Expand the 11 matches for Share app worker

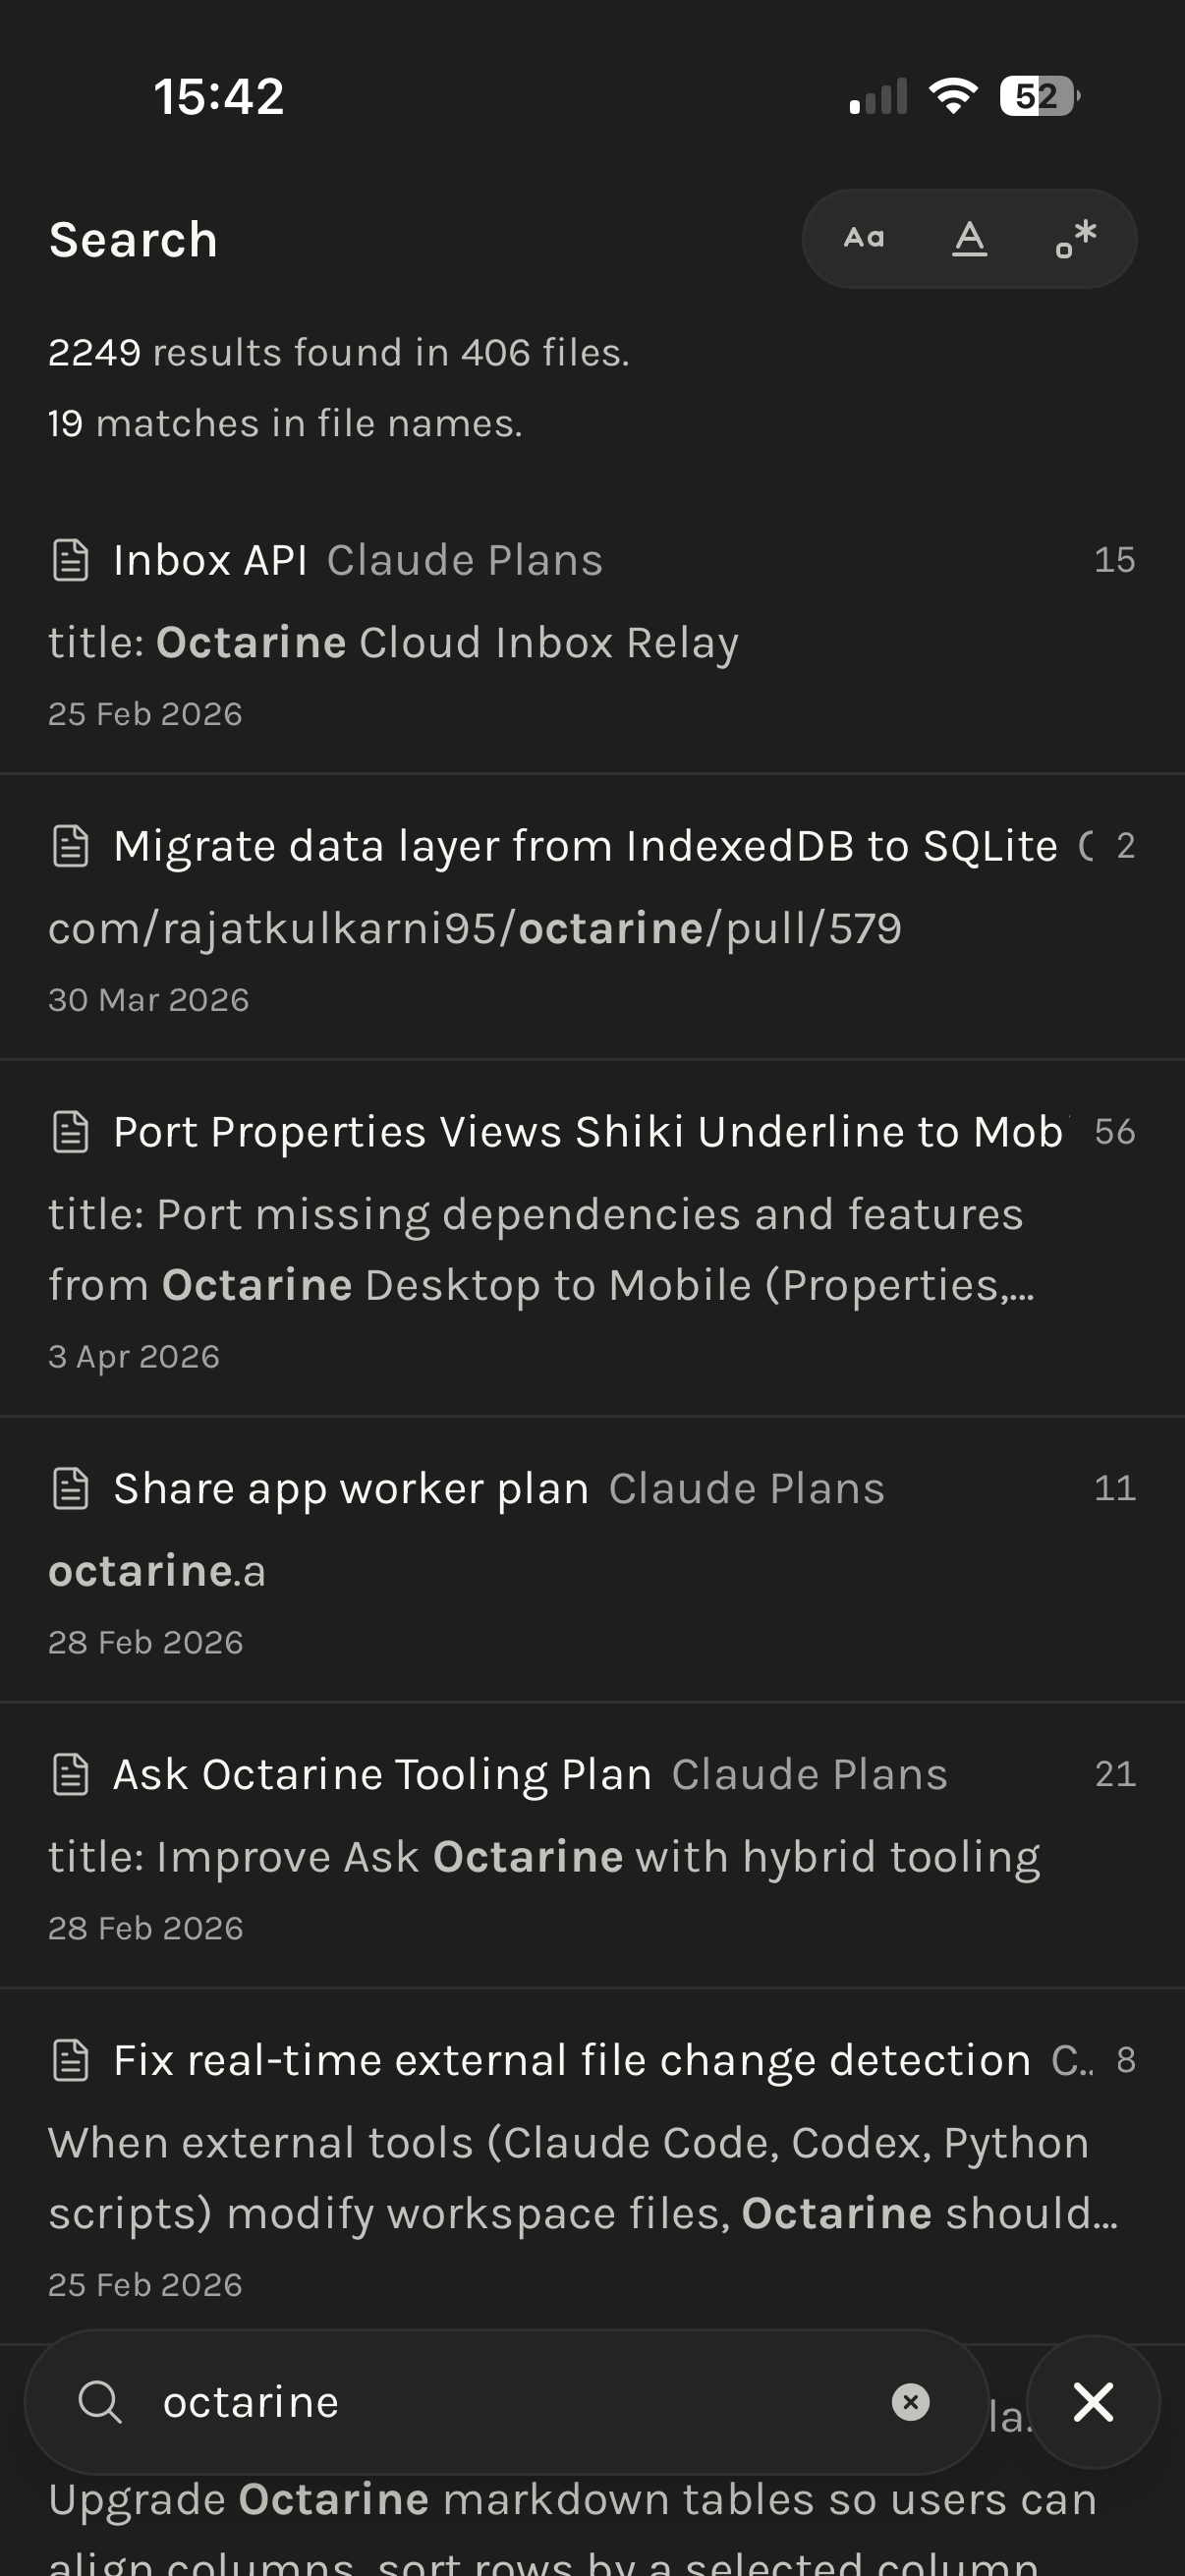(x=1114, y=1488)
